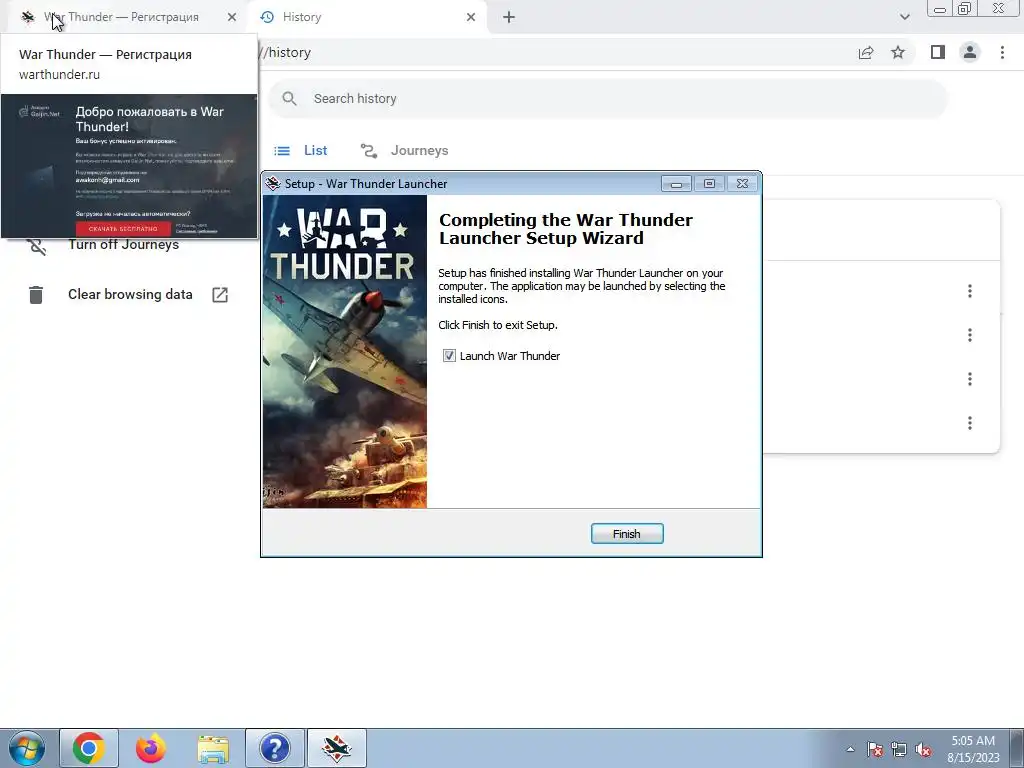1024x768 pixels.
Task: Open the tab search dropdown arrow
Action: click(904, 17)
